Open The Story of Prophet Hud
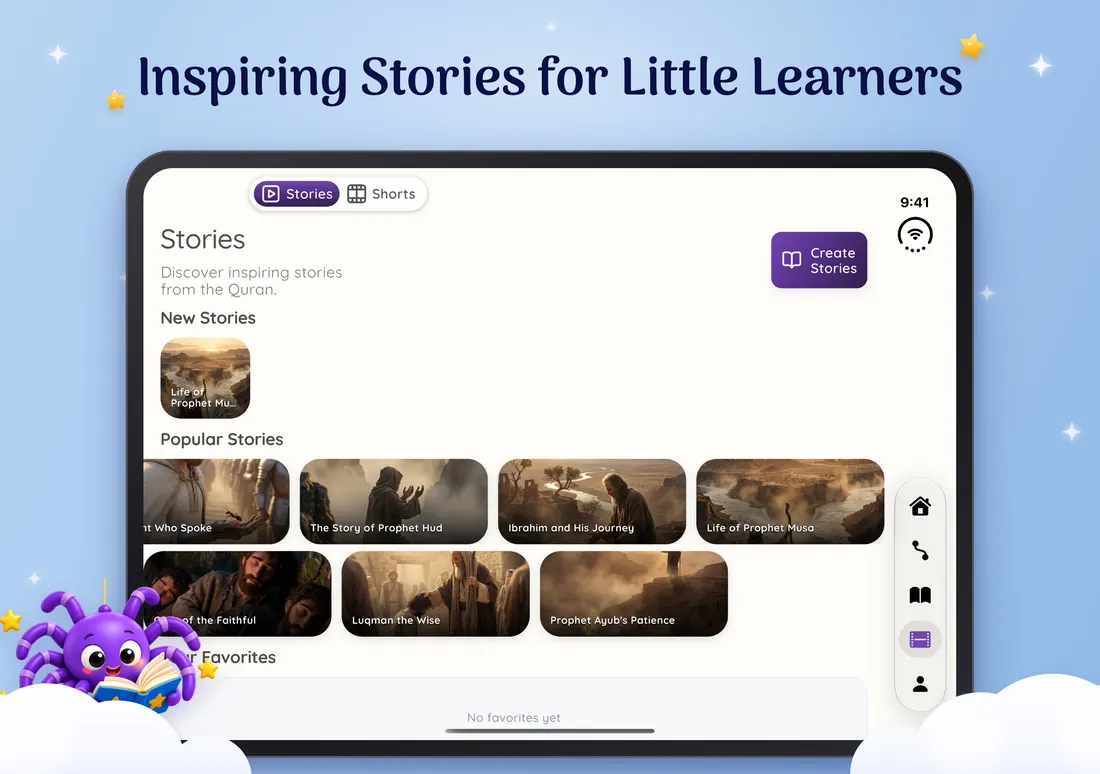 click(x=394, y=501)
